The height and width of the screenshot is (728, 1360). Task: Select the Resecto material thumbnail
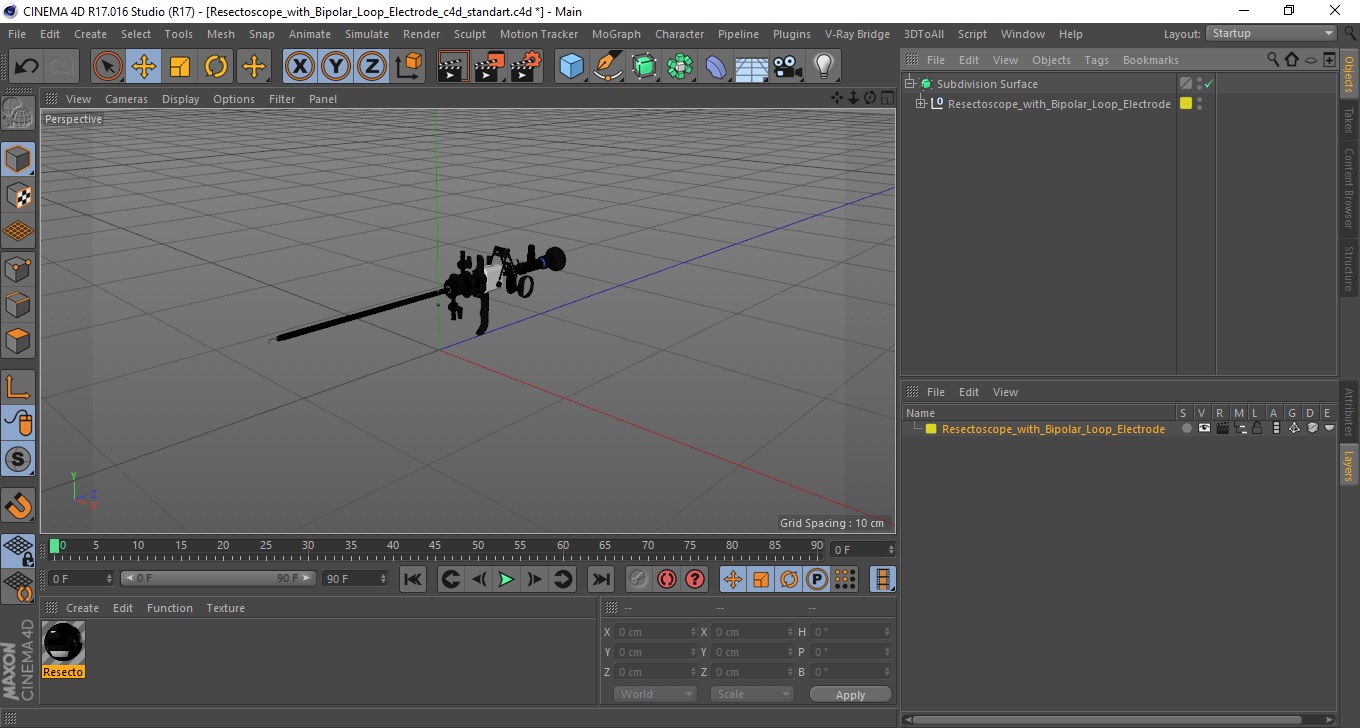pos(64,643)
